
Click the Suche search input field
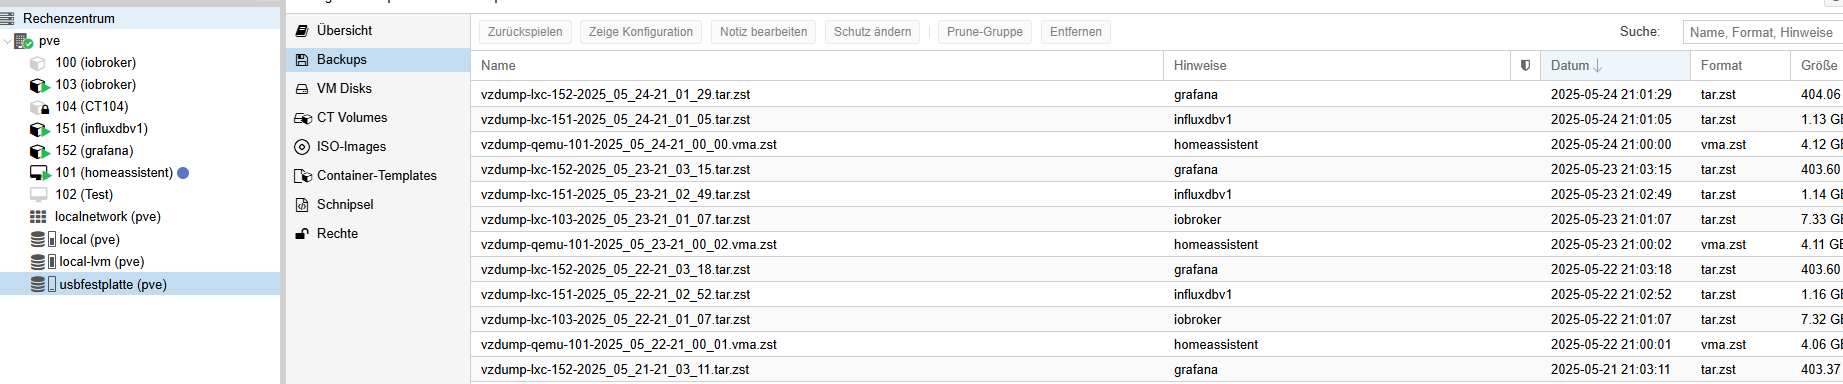coord(1762,32)
